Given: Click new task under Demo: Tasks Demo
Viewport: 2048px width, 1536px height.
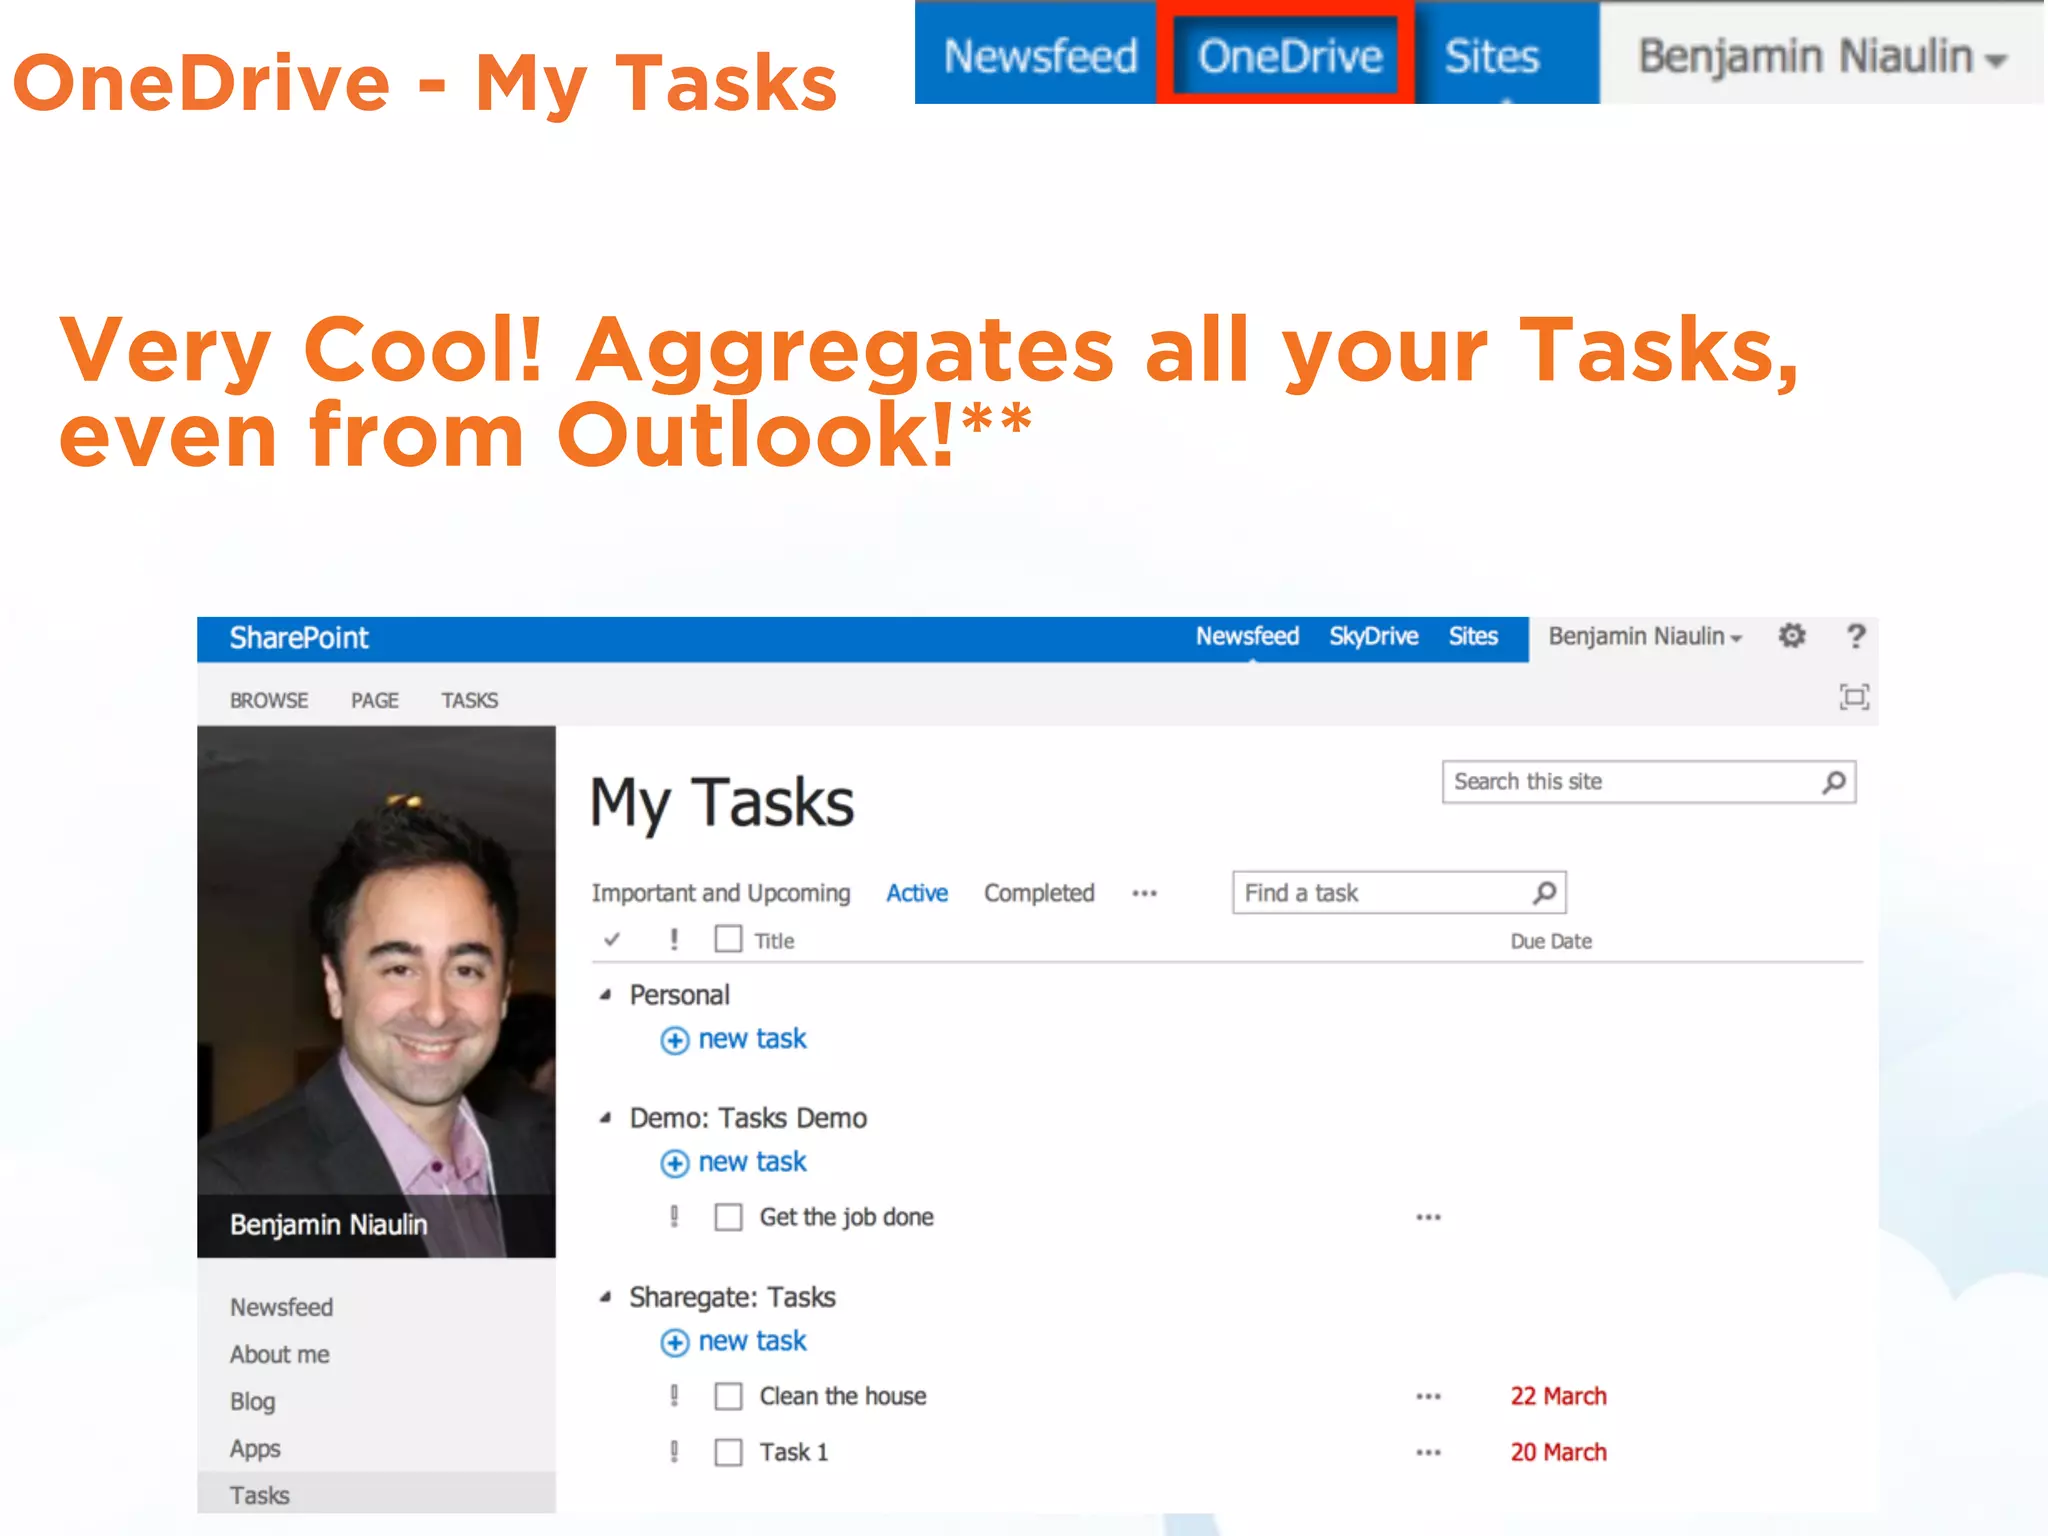Looking at the screenshot, I should [x=752, y=1162].
